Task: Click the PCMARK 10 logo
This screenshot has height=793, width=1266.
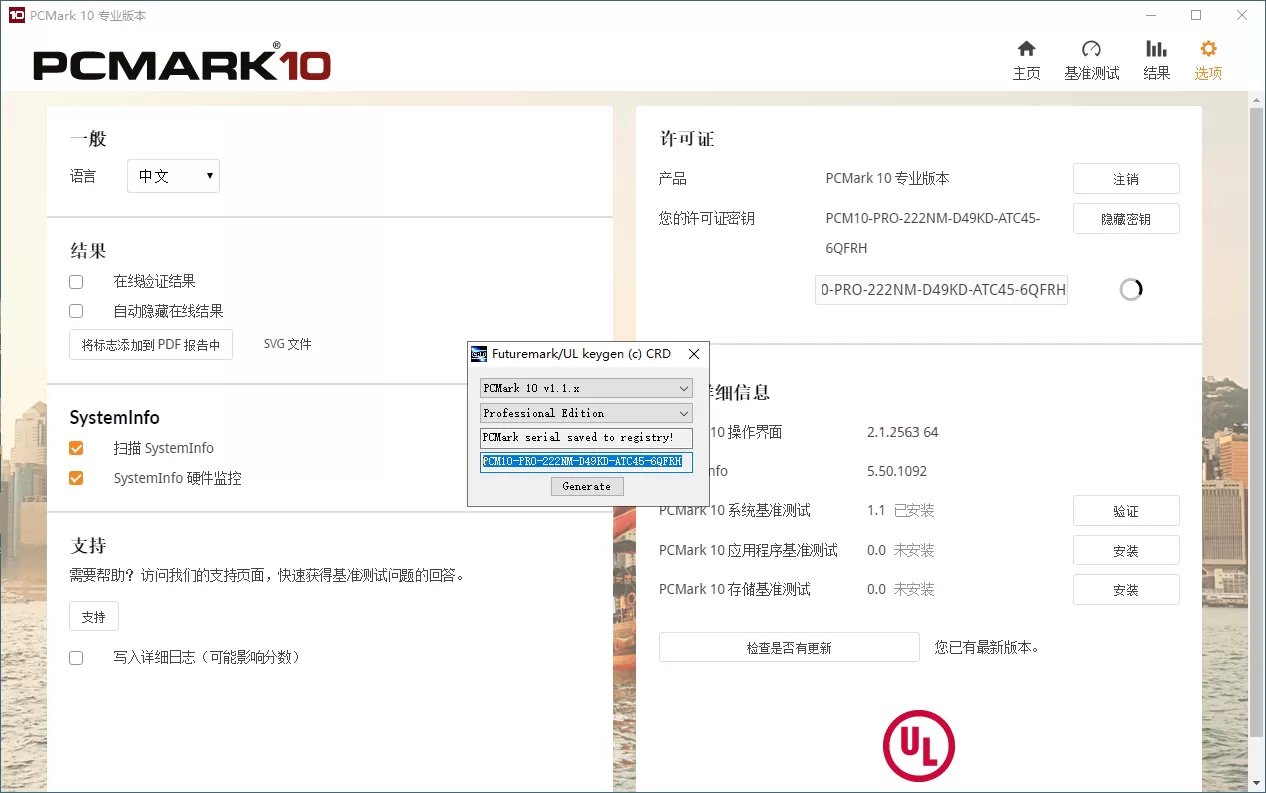Action: point(180,62)
